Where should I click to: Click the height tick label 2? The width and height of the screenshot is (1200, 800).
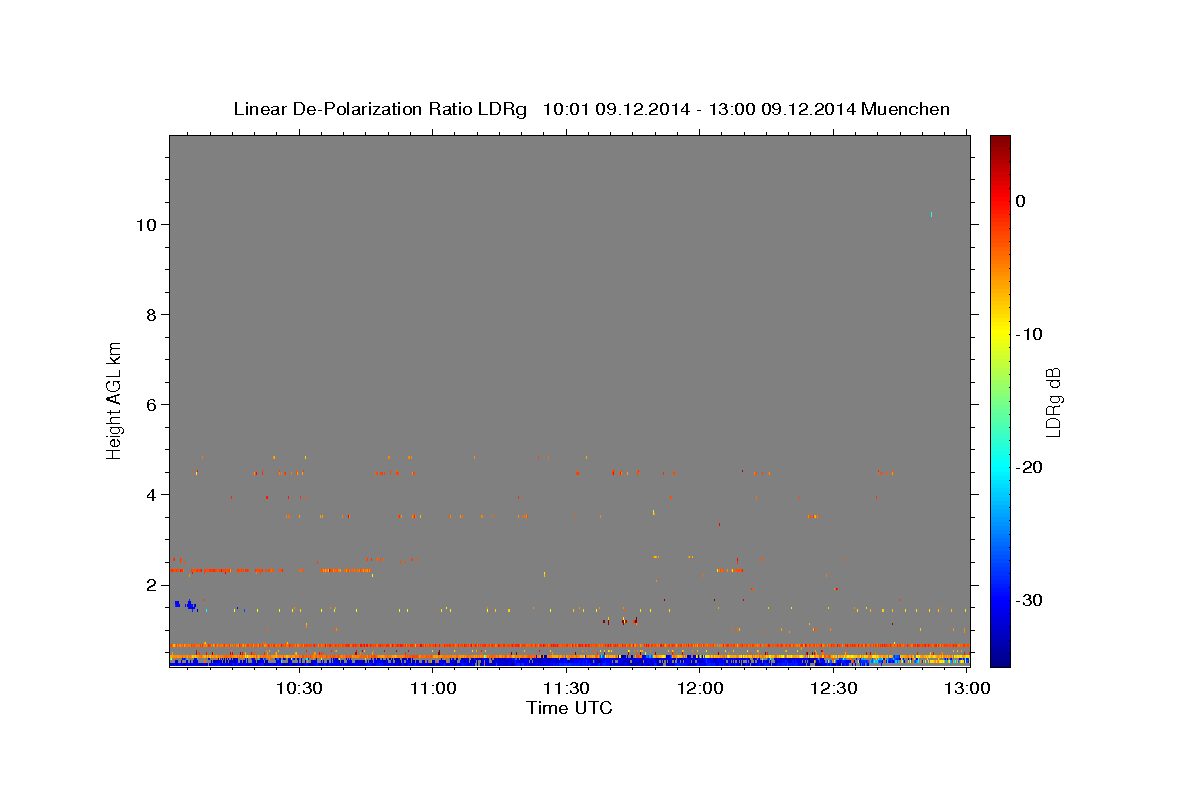coord(152,585)
